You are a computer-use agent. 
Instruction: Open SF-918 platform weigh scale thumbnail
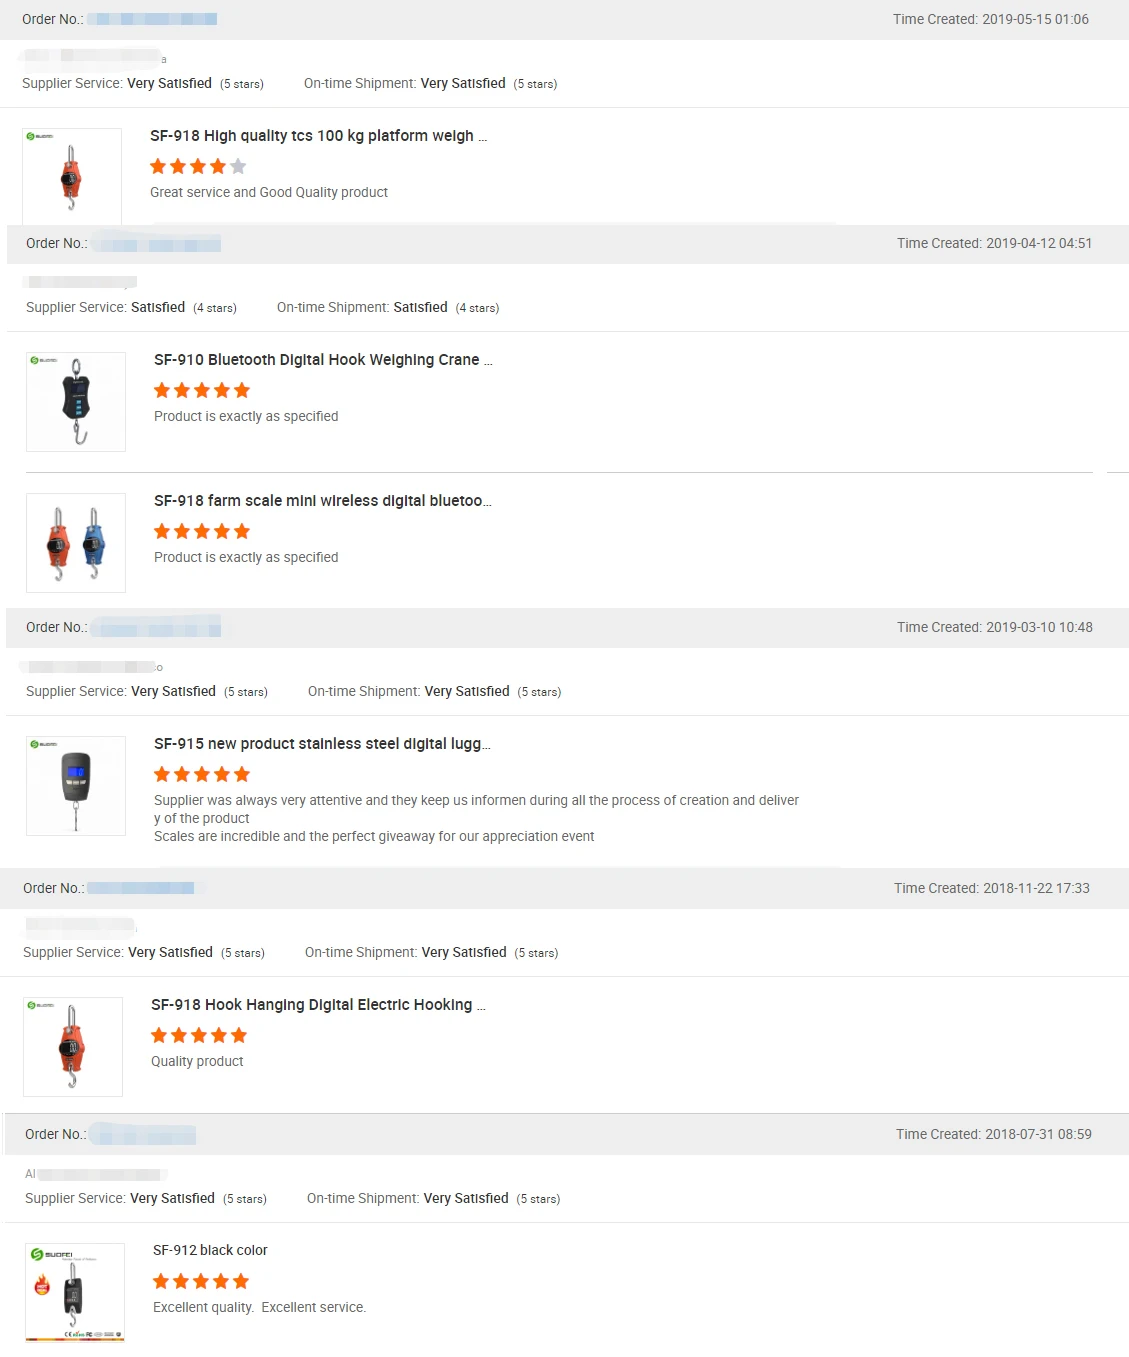pos(72,177)
